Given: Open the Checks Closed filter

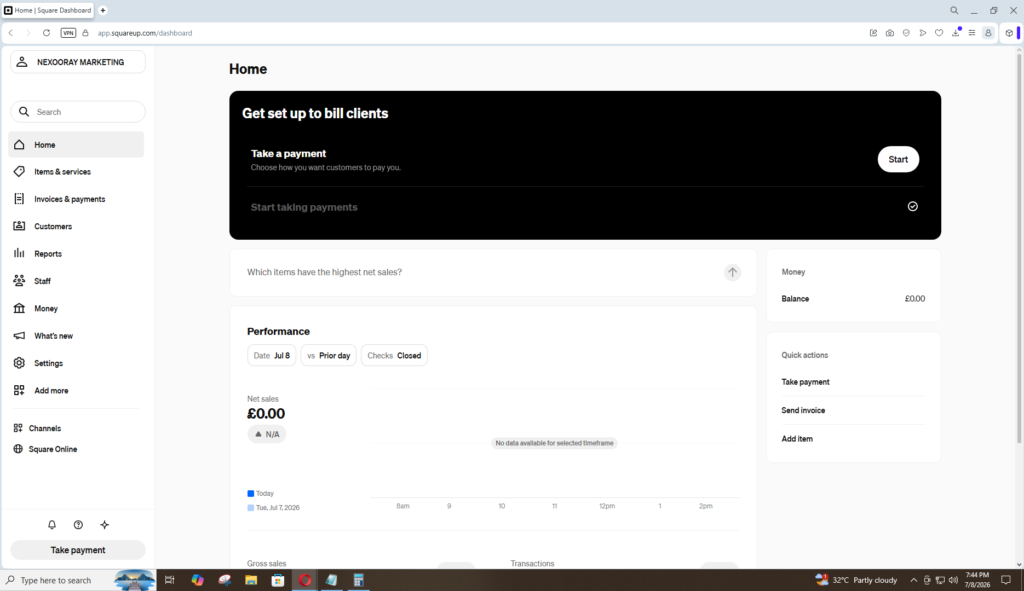Looking at the screenshot, I should [x=394, y=355].
